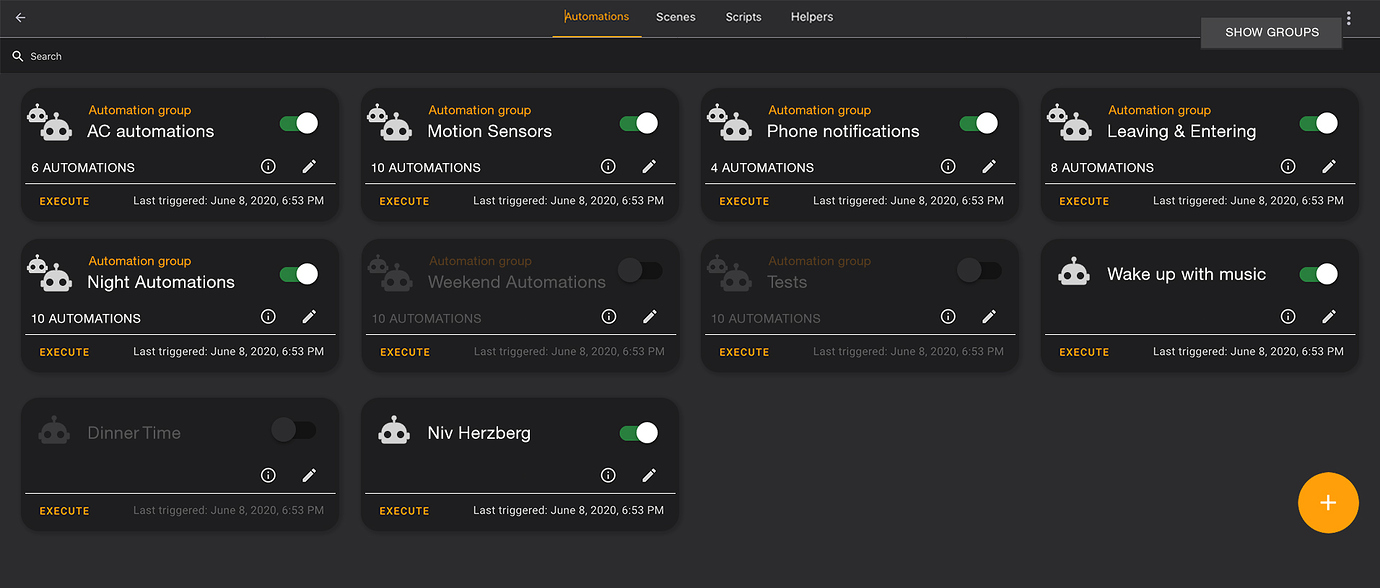Open info for Weekend Automations
The width and height of the screenshot is (1380, 588).
608,317
